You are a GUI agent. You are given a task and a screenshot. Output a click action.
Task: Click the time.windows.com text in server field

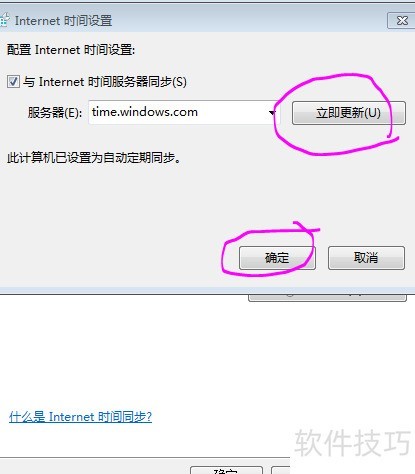145,112
